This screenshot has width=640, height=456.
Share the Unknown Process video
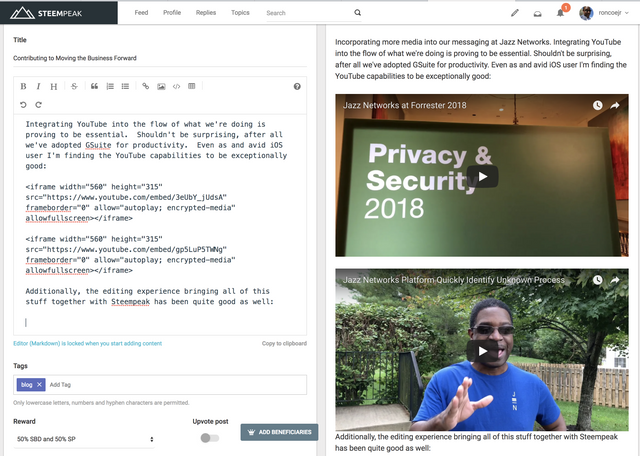tap(615, 280)
